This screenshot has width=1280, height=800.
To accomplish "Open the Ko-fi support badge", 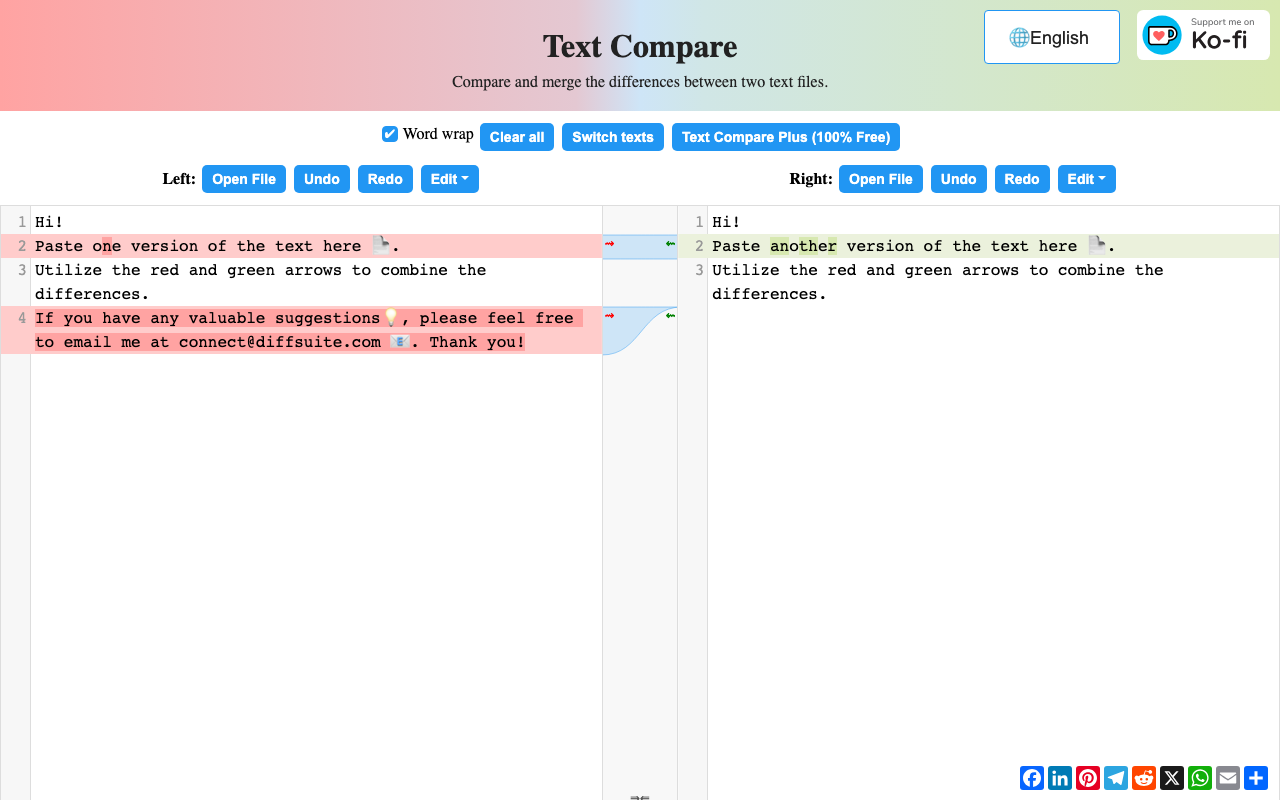I will point(1203,36).
